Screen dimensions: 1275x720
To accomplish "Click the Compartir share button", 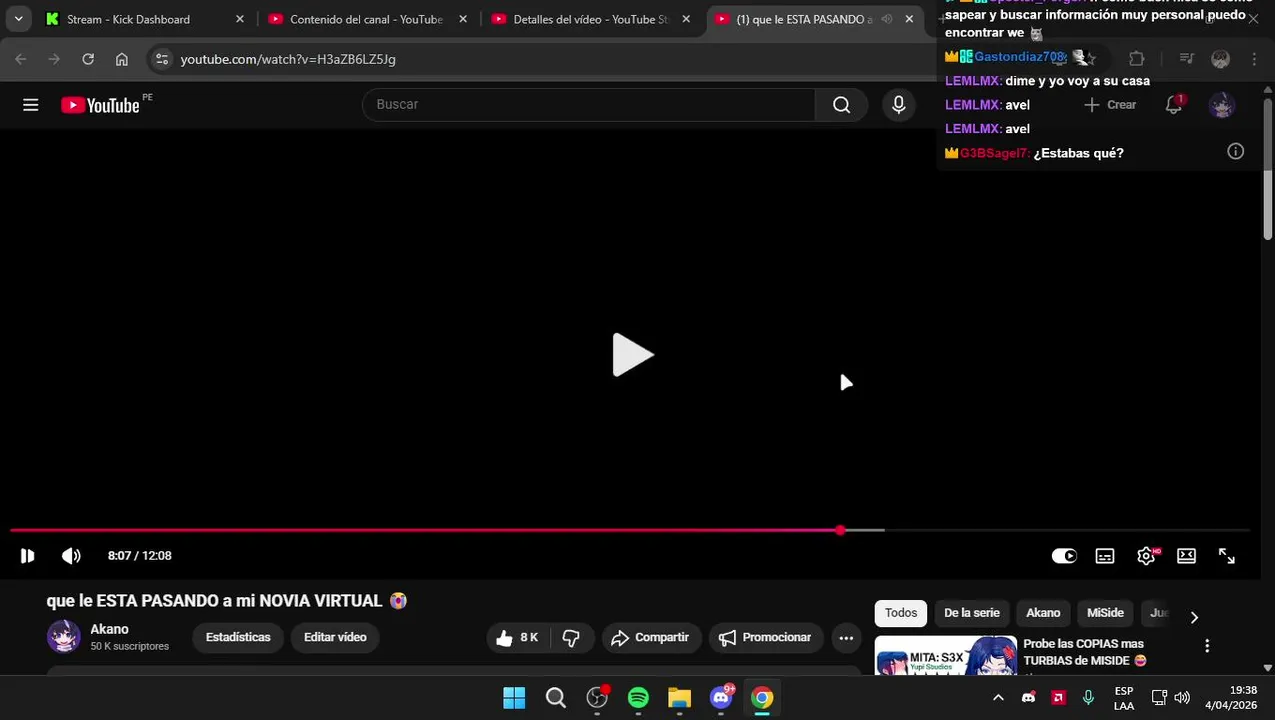I will (650, 638).
